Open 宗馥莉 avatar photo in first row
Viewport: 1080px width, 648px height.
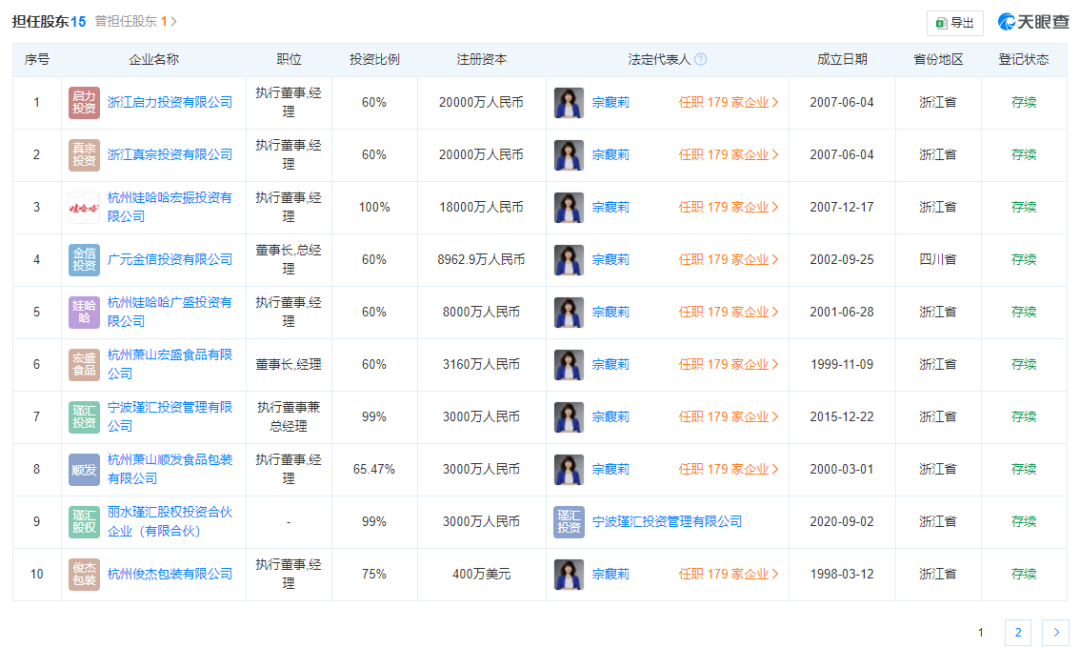pos(569,102)
